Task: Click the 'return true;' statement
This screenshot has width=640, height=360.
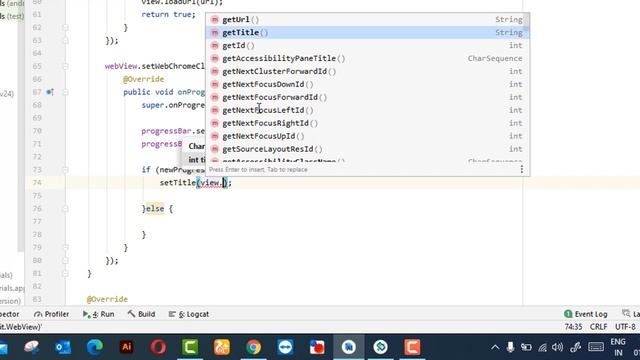Action: tap(169, 14)
